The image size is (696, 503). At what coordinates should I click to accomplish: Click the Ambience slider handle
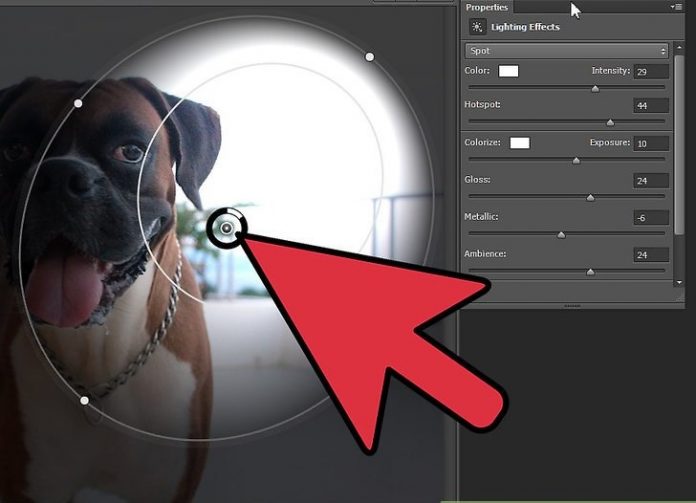click(590, 271)
